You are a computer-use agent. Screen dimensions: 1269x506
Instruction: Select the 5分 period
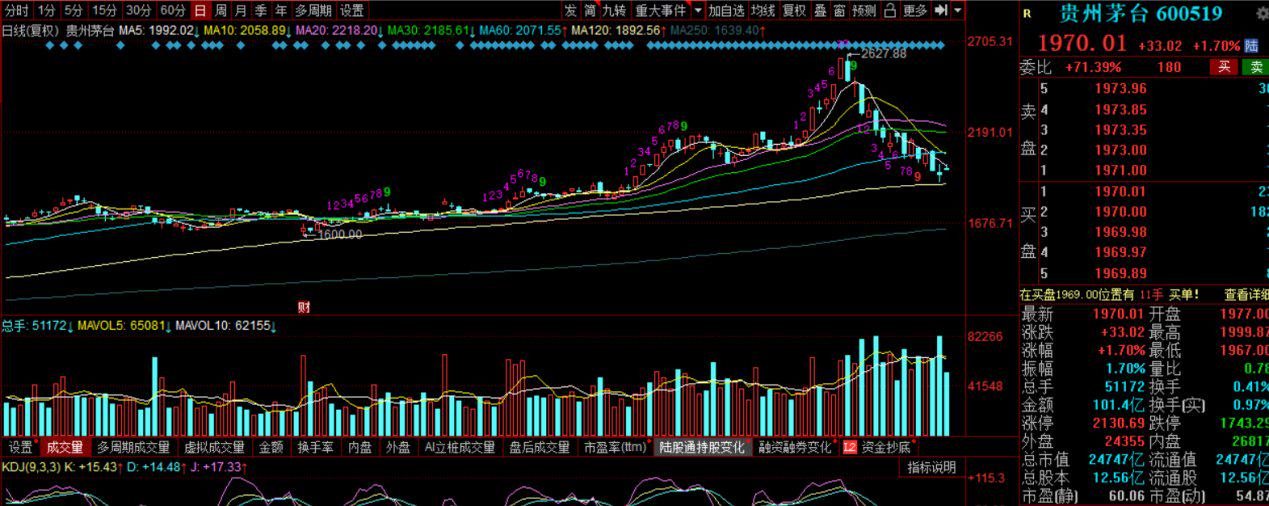pyautogui.click(x=75, y=10)
